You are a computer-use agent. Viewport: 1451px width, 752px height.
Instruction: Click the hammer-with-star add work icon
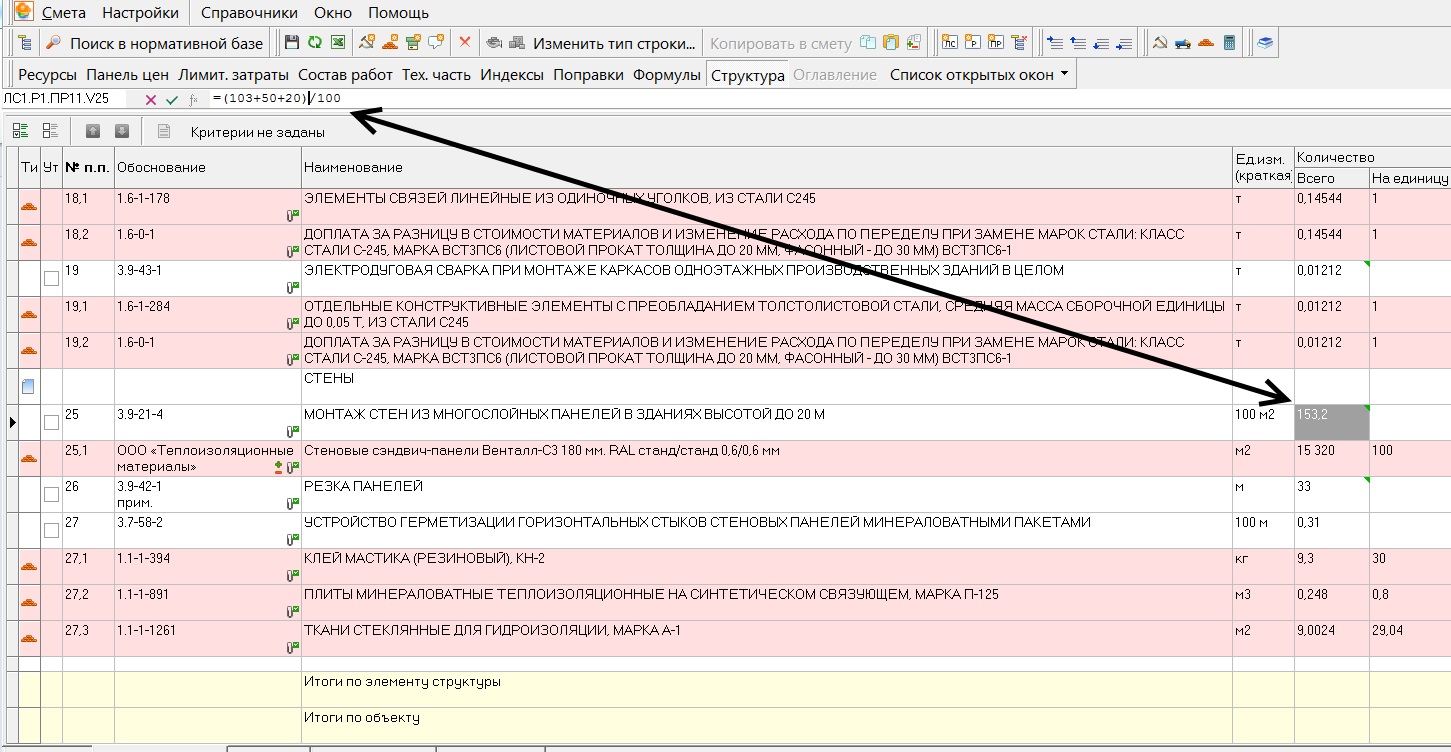pyautogui.click(x=367, y=43)
